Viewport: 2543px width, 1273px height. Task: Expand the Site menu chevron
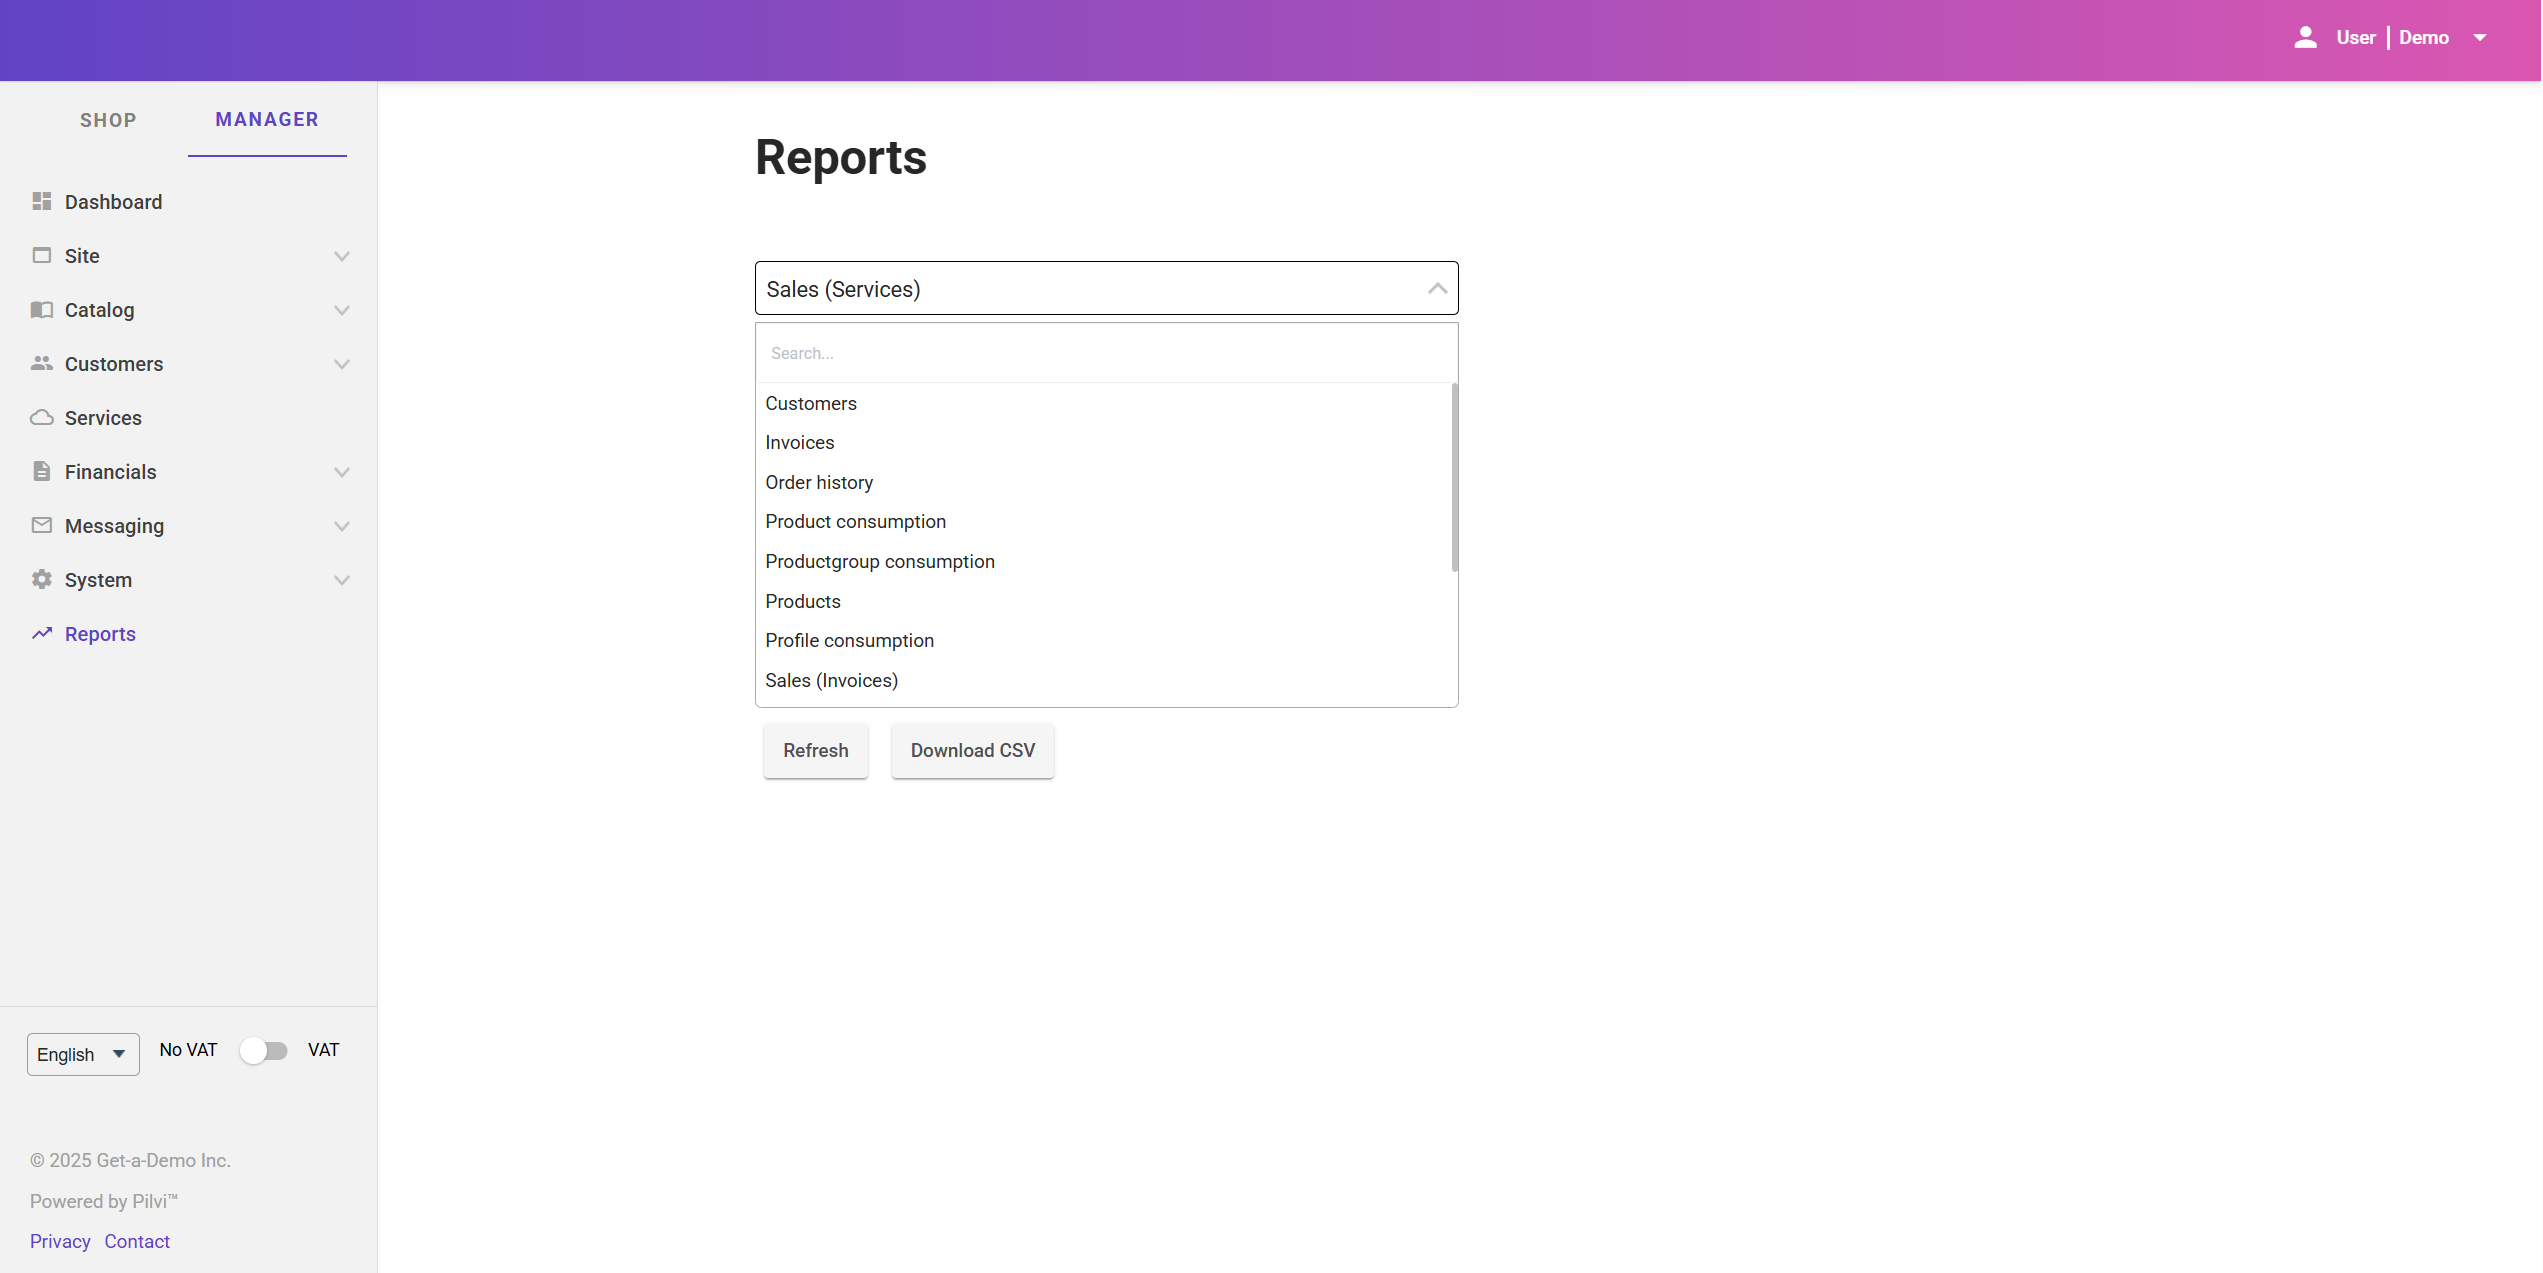click(x=342, y=256)
